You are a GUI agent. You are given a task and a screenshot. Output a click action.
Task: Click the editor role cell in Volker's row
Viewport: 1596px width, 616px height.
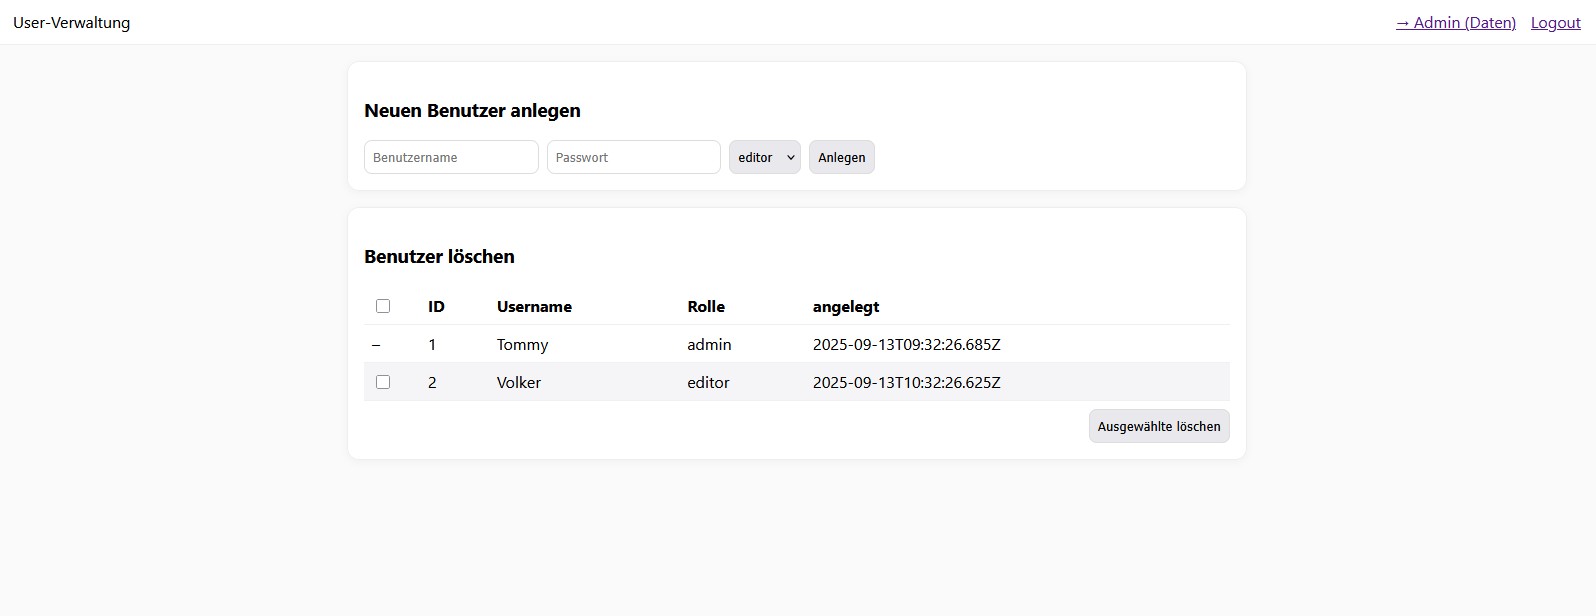(x=708, y=383)
